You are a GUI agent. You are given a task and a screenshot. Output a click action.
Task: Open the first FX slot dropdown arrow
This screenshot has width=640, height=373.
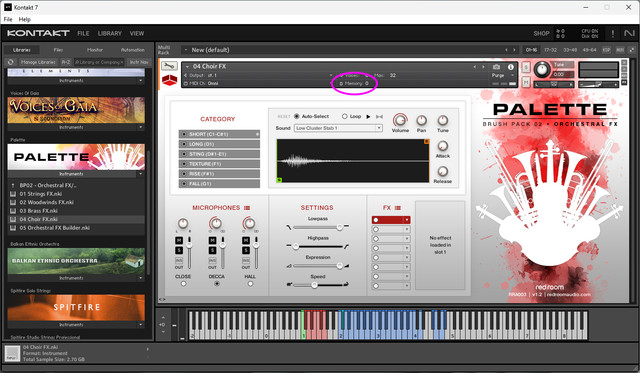click(x=407, y=220)
